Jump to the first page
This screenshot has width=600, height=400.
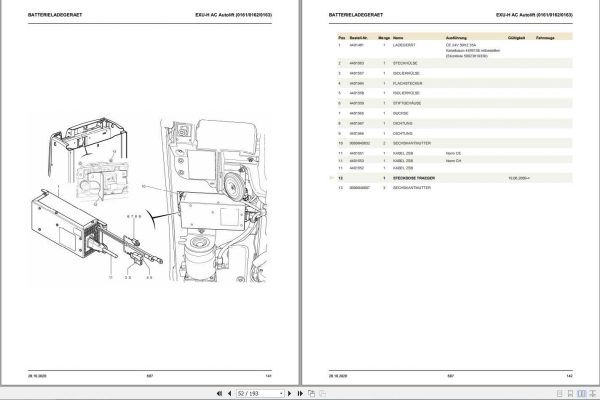tap(219, 393)
